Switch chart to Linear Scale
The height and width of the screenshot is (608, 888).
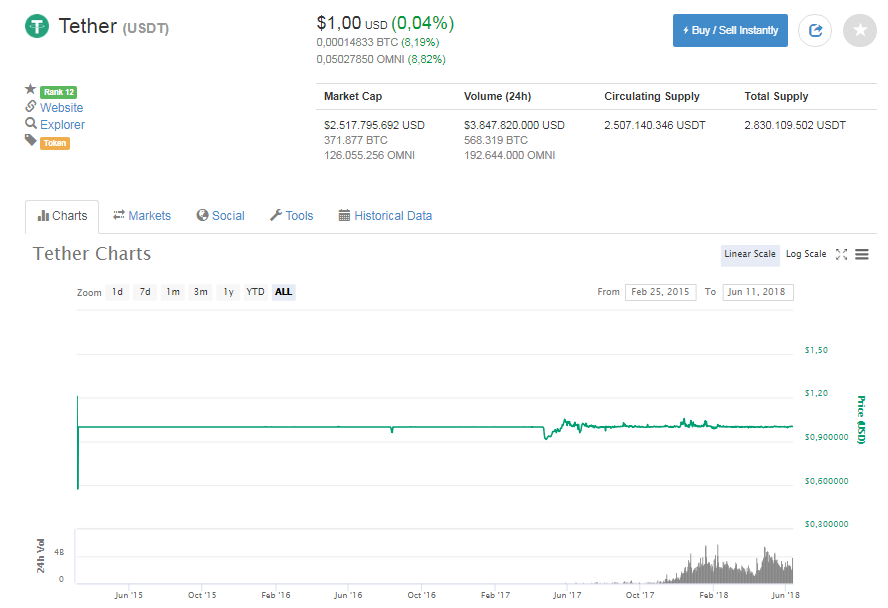click(750, 254)
